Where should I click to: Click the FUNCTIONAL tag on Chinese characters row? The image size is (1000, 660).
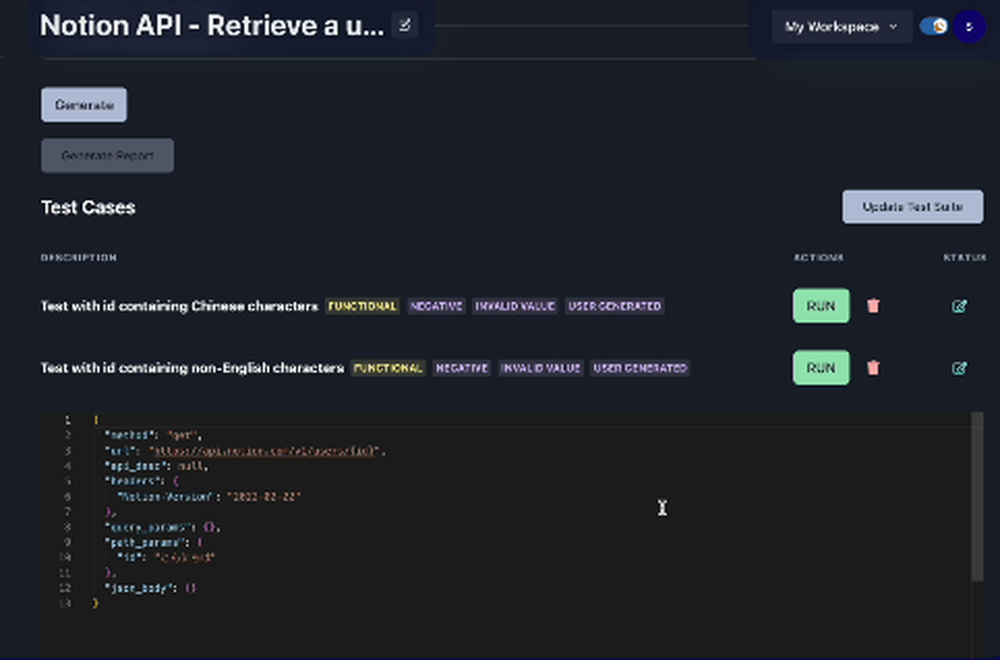[x=362, y=306]
